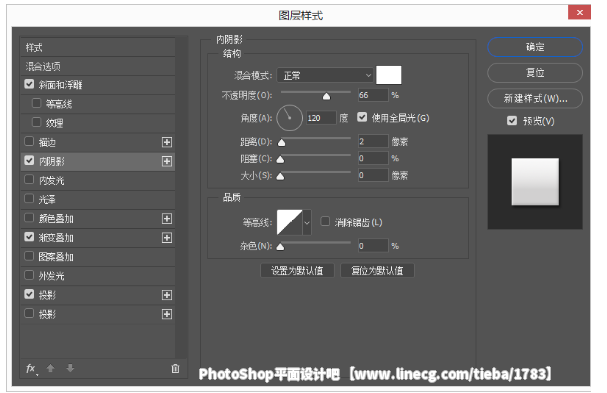Open the 混合选项 section
This screenshot has height=393, width=607.
pyautogui.click(x=98, y=66)
